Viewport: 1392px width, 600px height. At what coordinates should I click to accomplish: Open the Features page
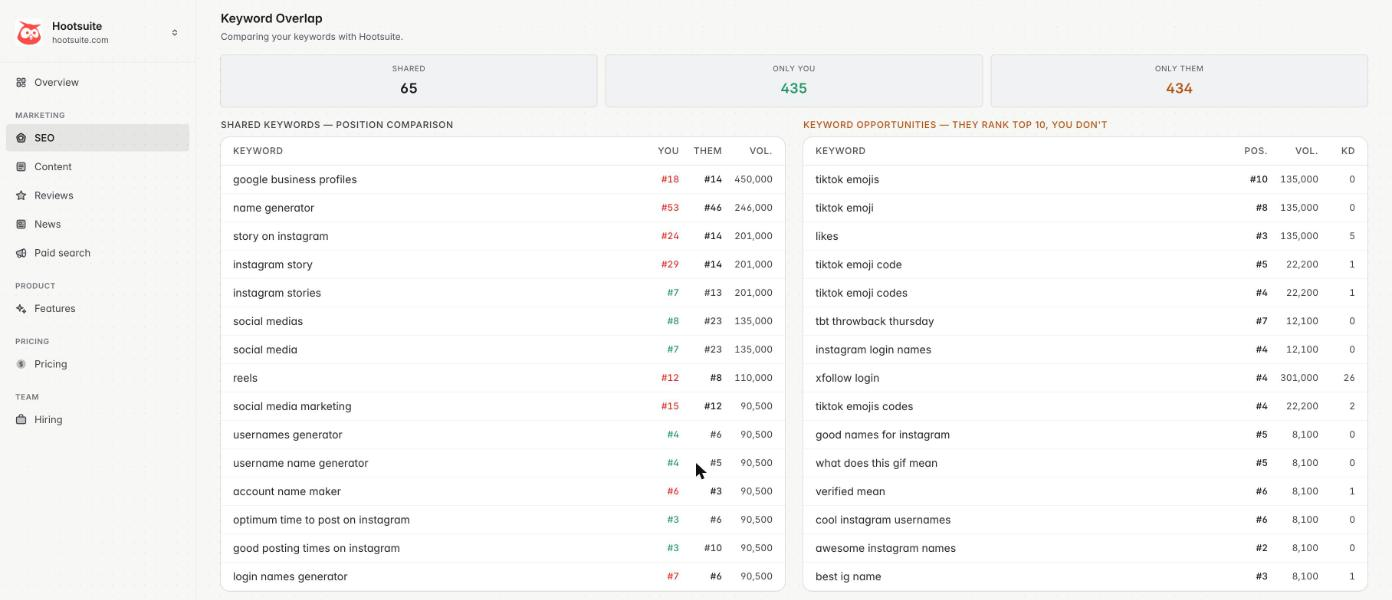[x=97, y=309]
